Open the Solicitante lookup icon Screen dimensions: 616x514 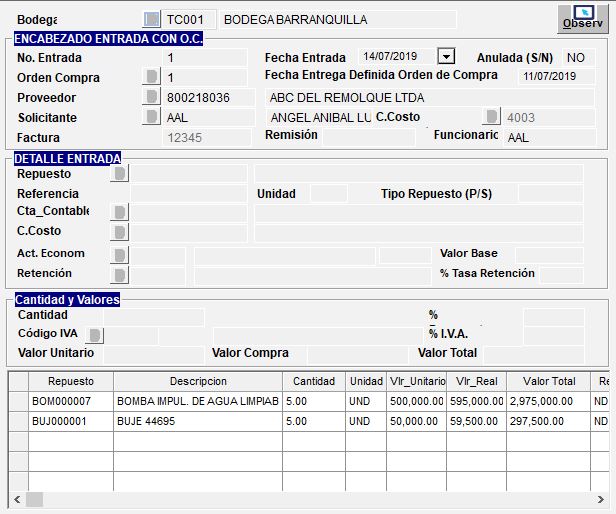151,117
